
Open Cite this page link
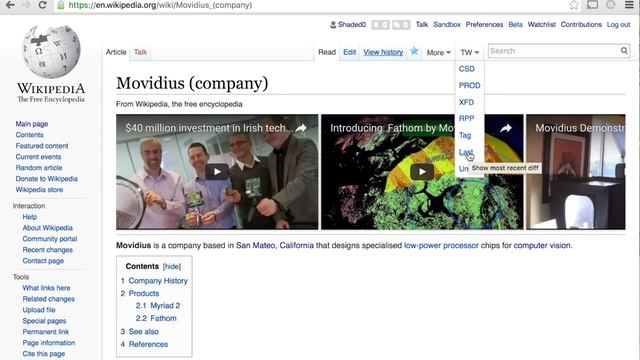[x=44, y=354]
